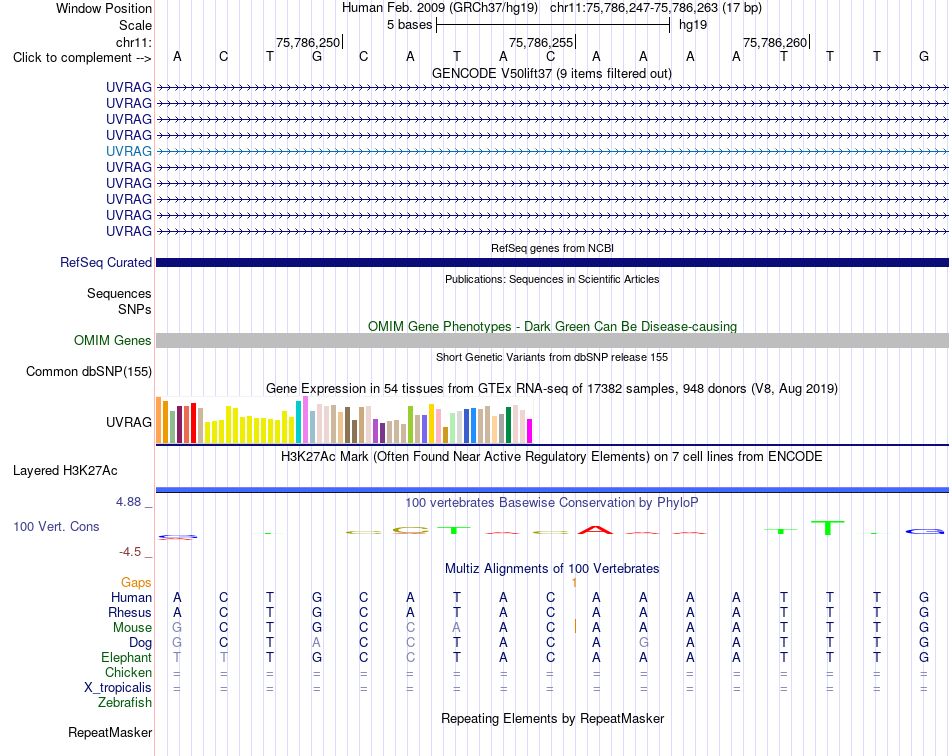Select the Window Position track label
This screenshot has height=756, width=950.
point(104,8)
